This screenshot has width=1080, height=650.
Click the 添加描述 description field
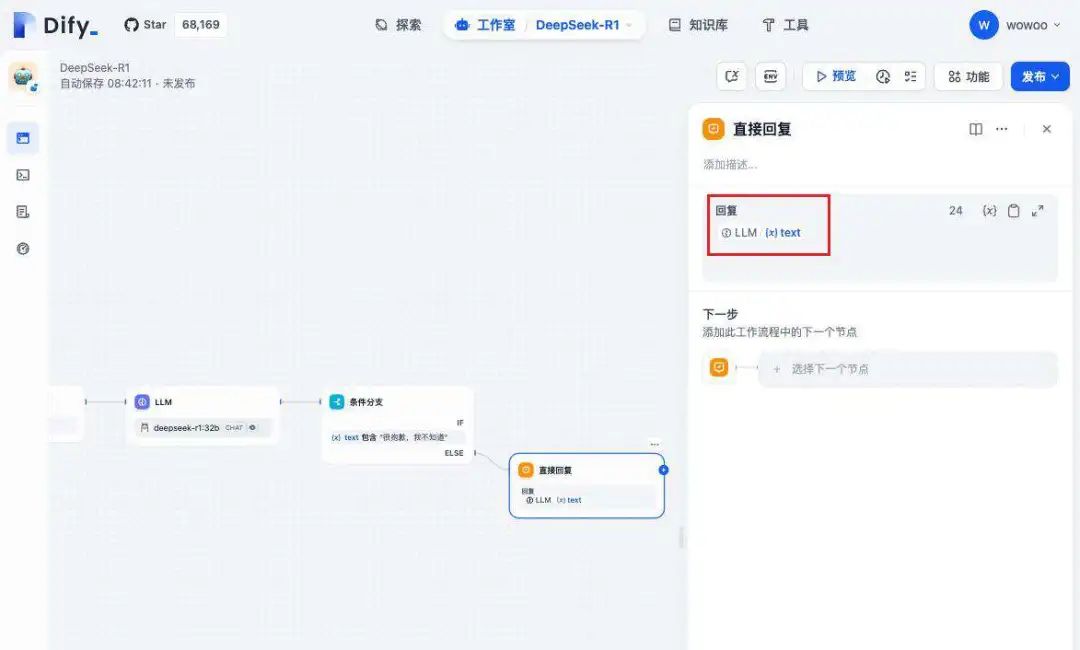point(729,165)
